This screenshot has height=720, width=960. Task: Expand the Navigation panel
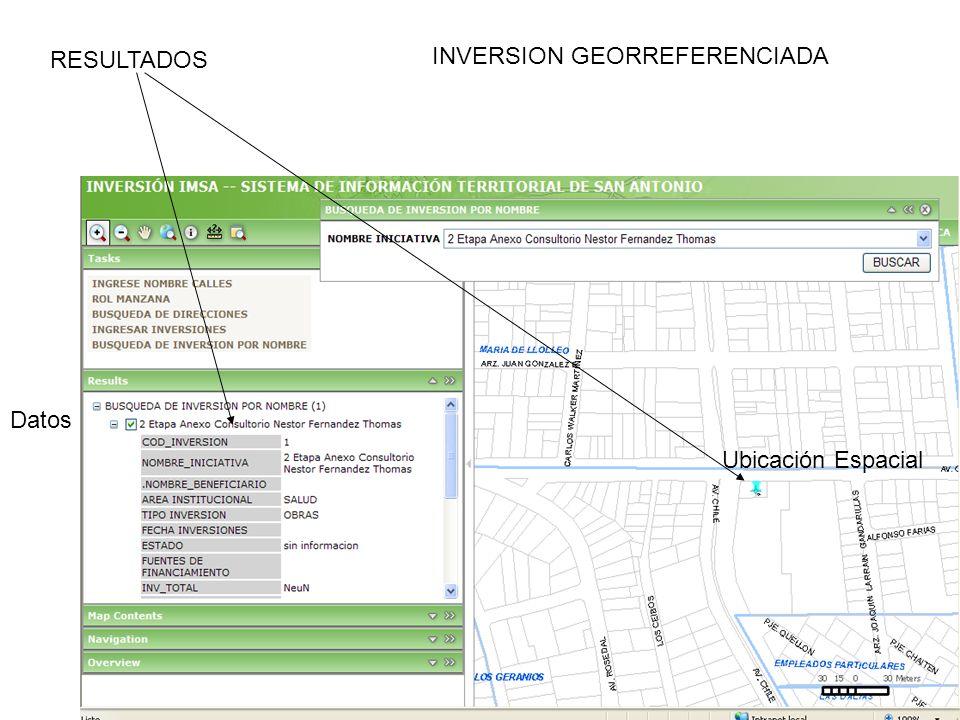[433, 639]
